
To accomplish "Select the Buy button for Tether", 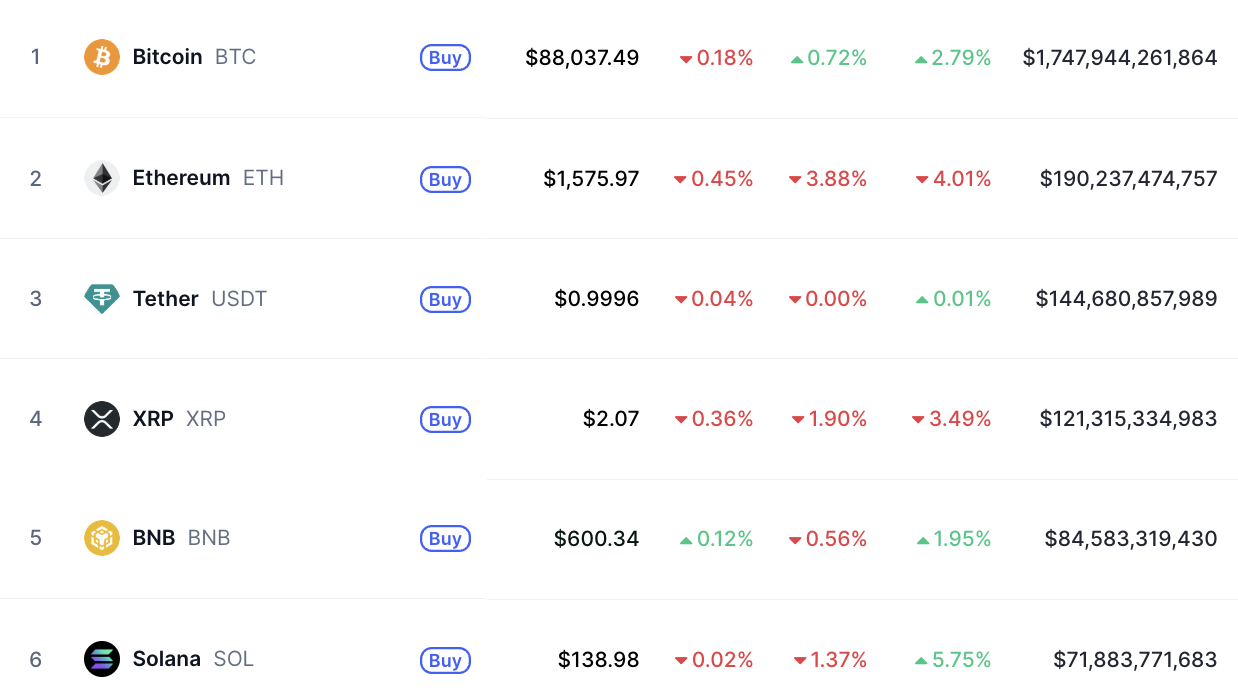I will point(445,299).
